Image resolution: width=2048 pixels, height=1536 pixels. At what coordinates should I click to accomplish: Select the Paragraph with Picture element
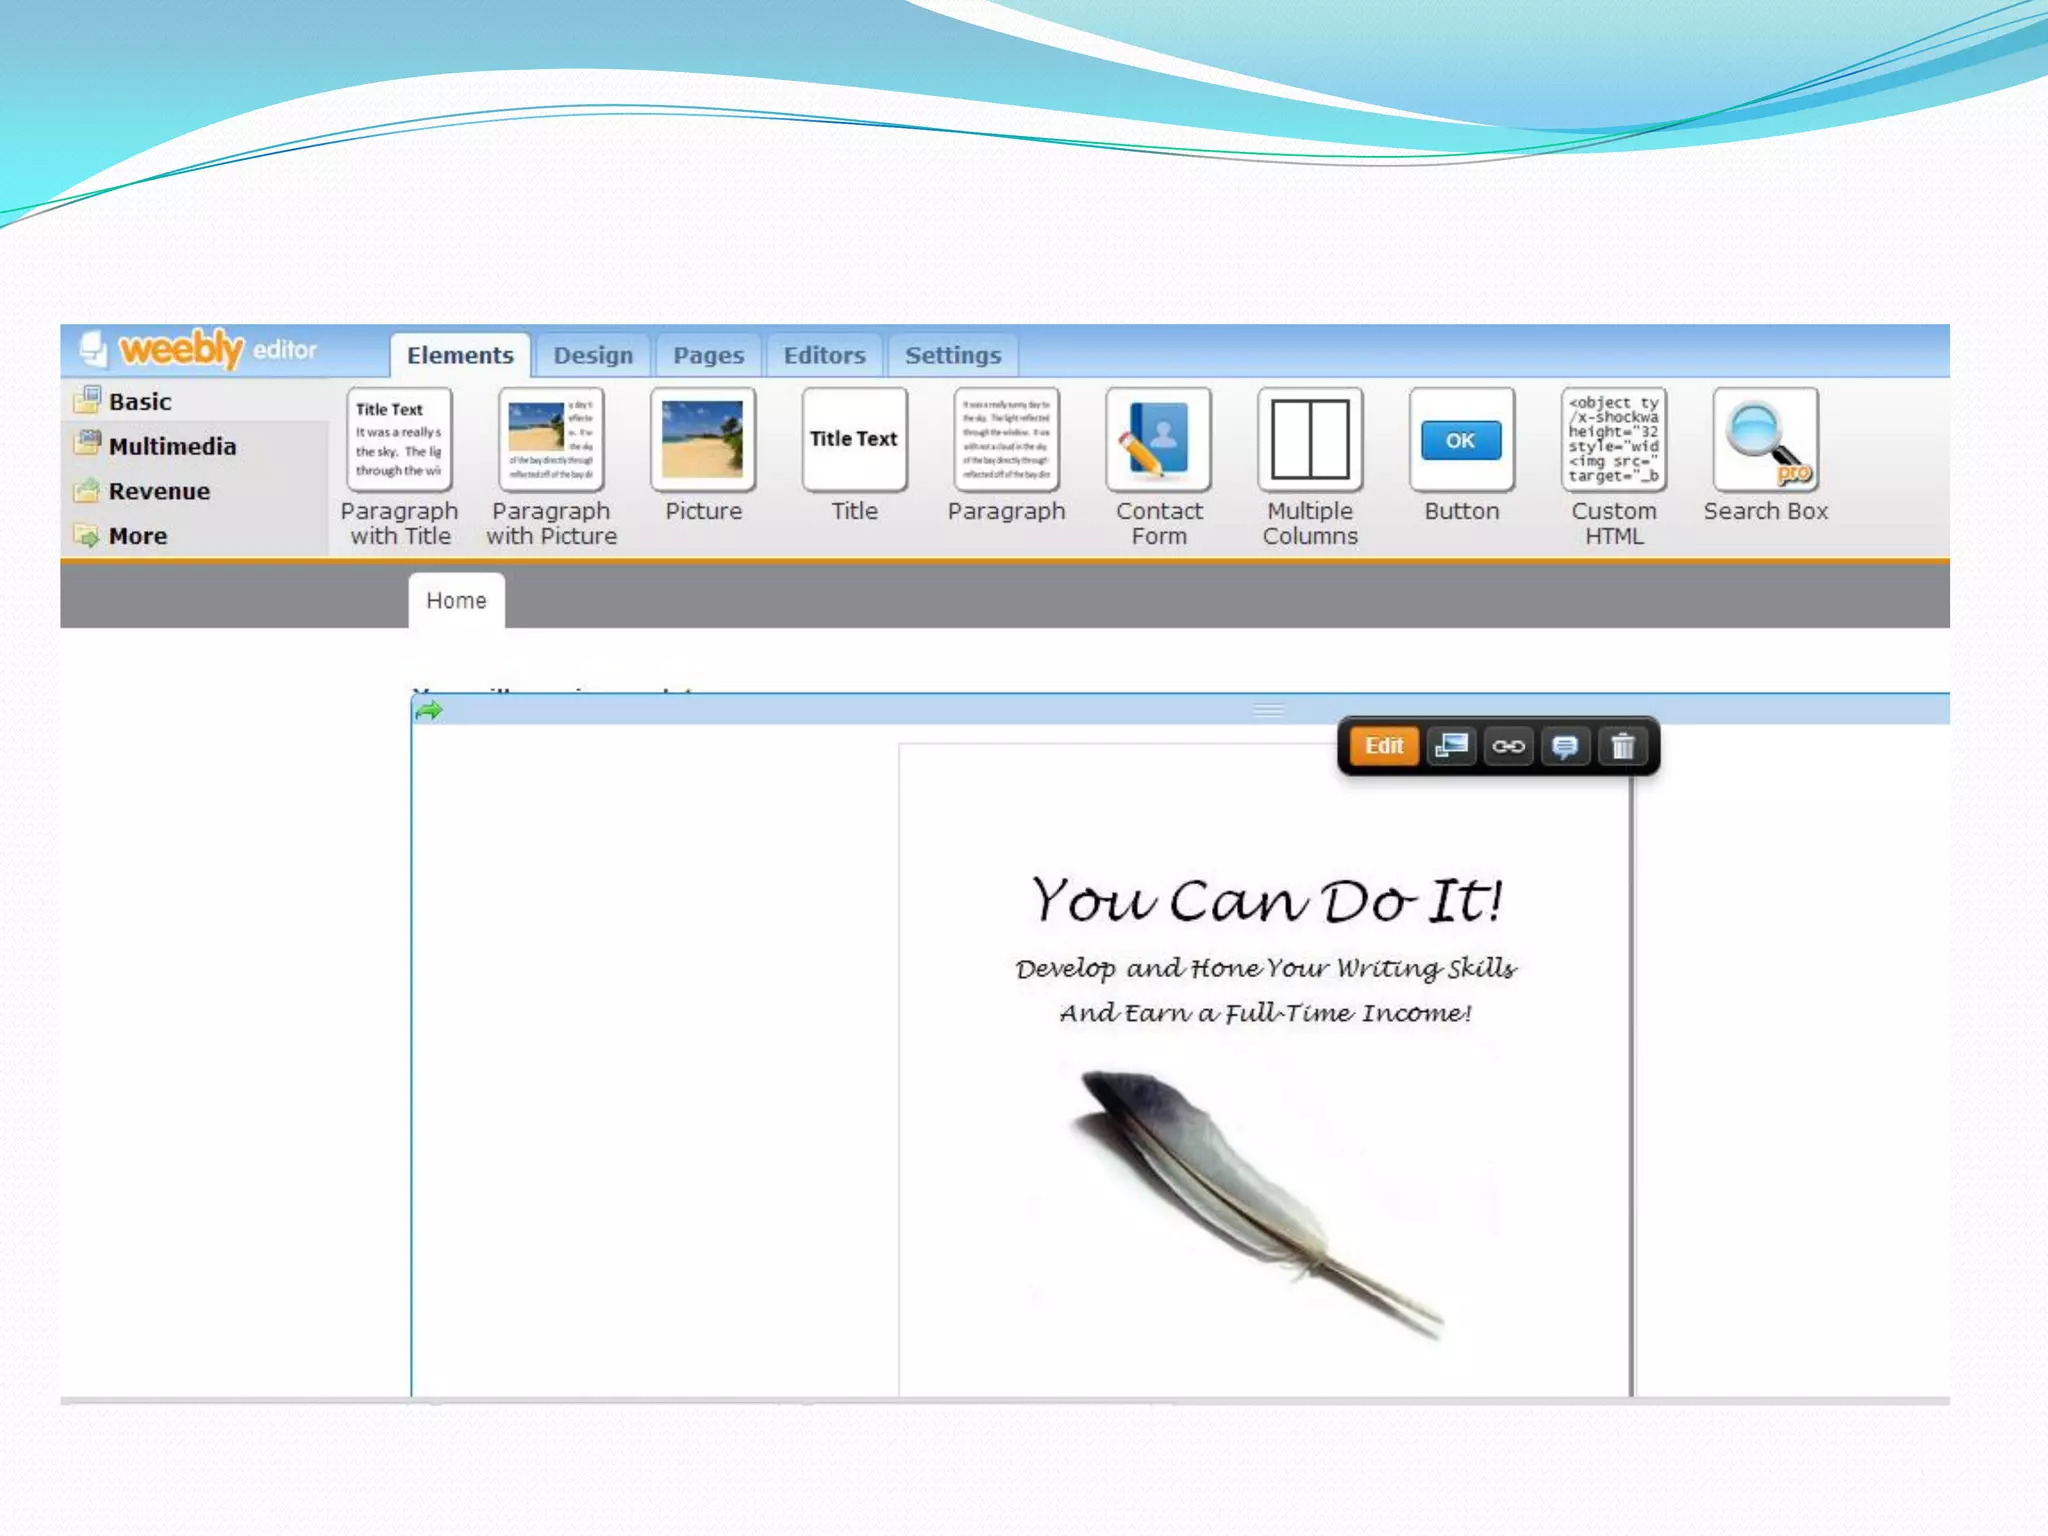pos(551,440)
